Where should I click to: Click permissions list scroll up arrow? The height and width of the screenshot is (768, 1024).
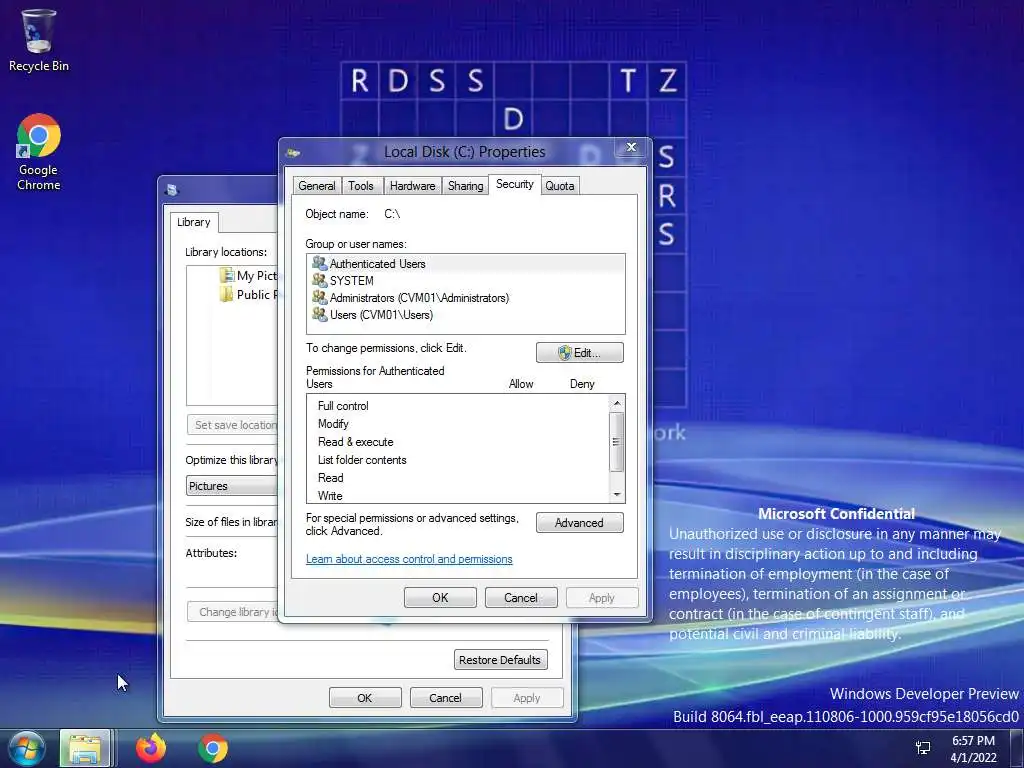point(616,404)
